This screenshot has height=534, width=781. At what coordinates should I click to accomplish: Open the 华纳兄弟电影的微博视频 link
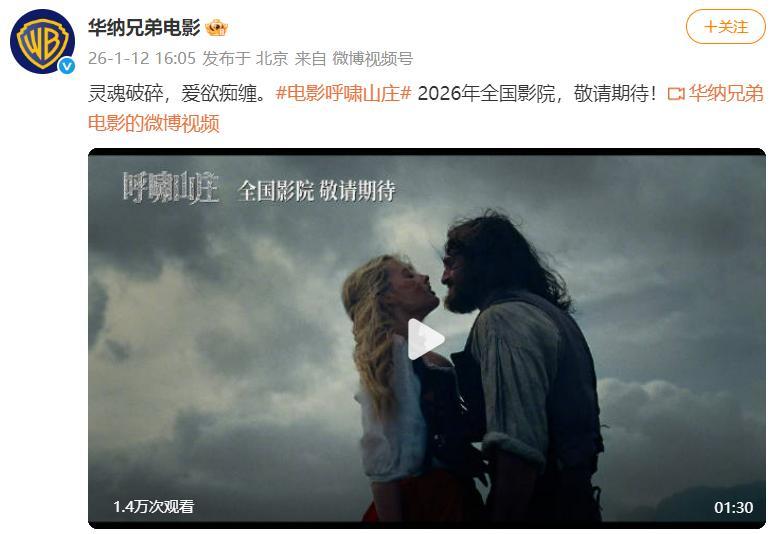coord(426,108)
